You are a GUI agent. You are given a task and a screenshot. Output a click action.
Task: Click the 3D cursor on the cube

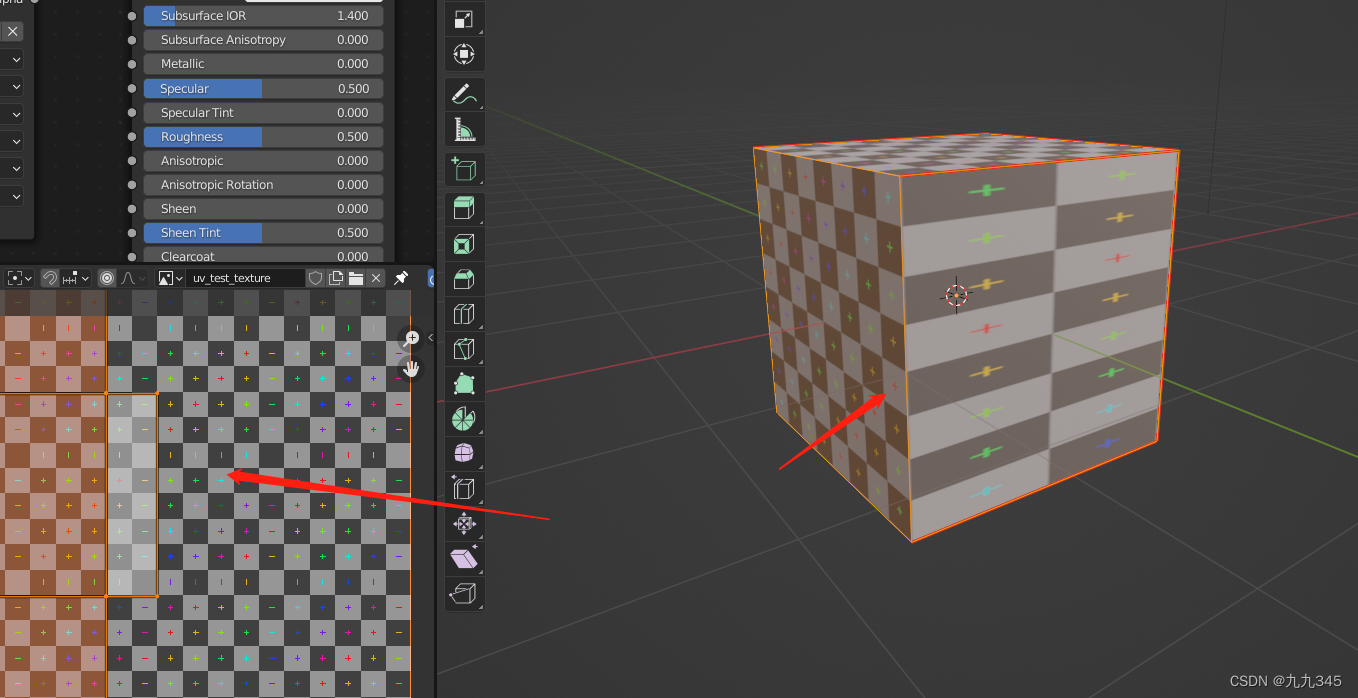[957, 295]
